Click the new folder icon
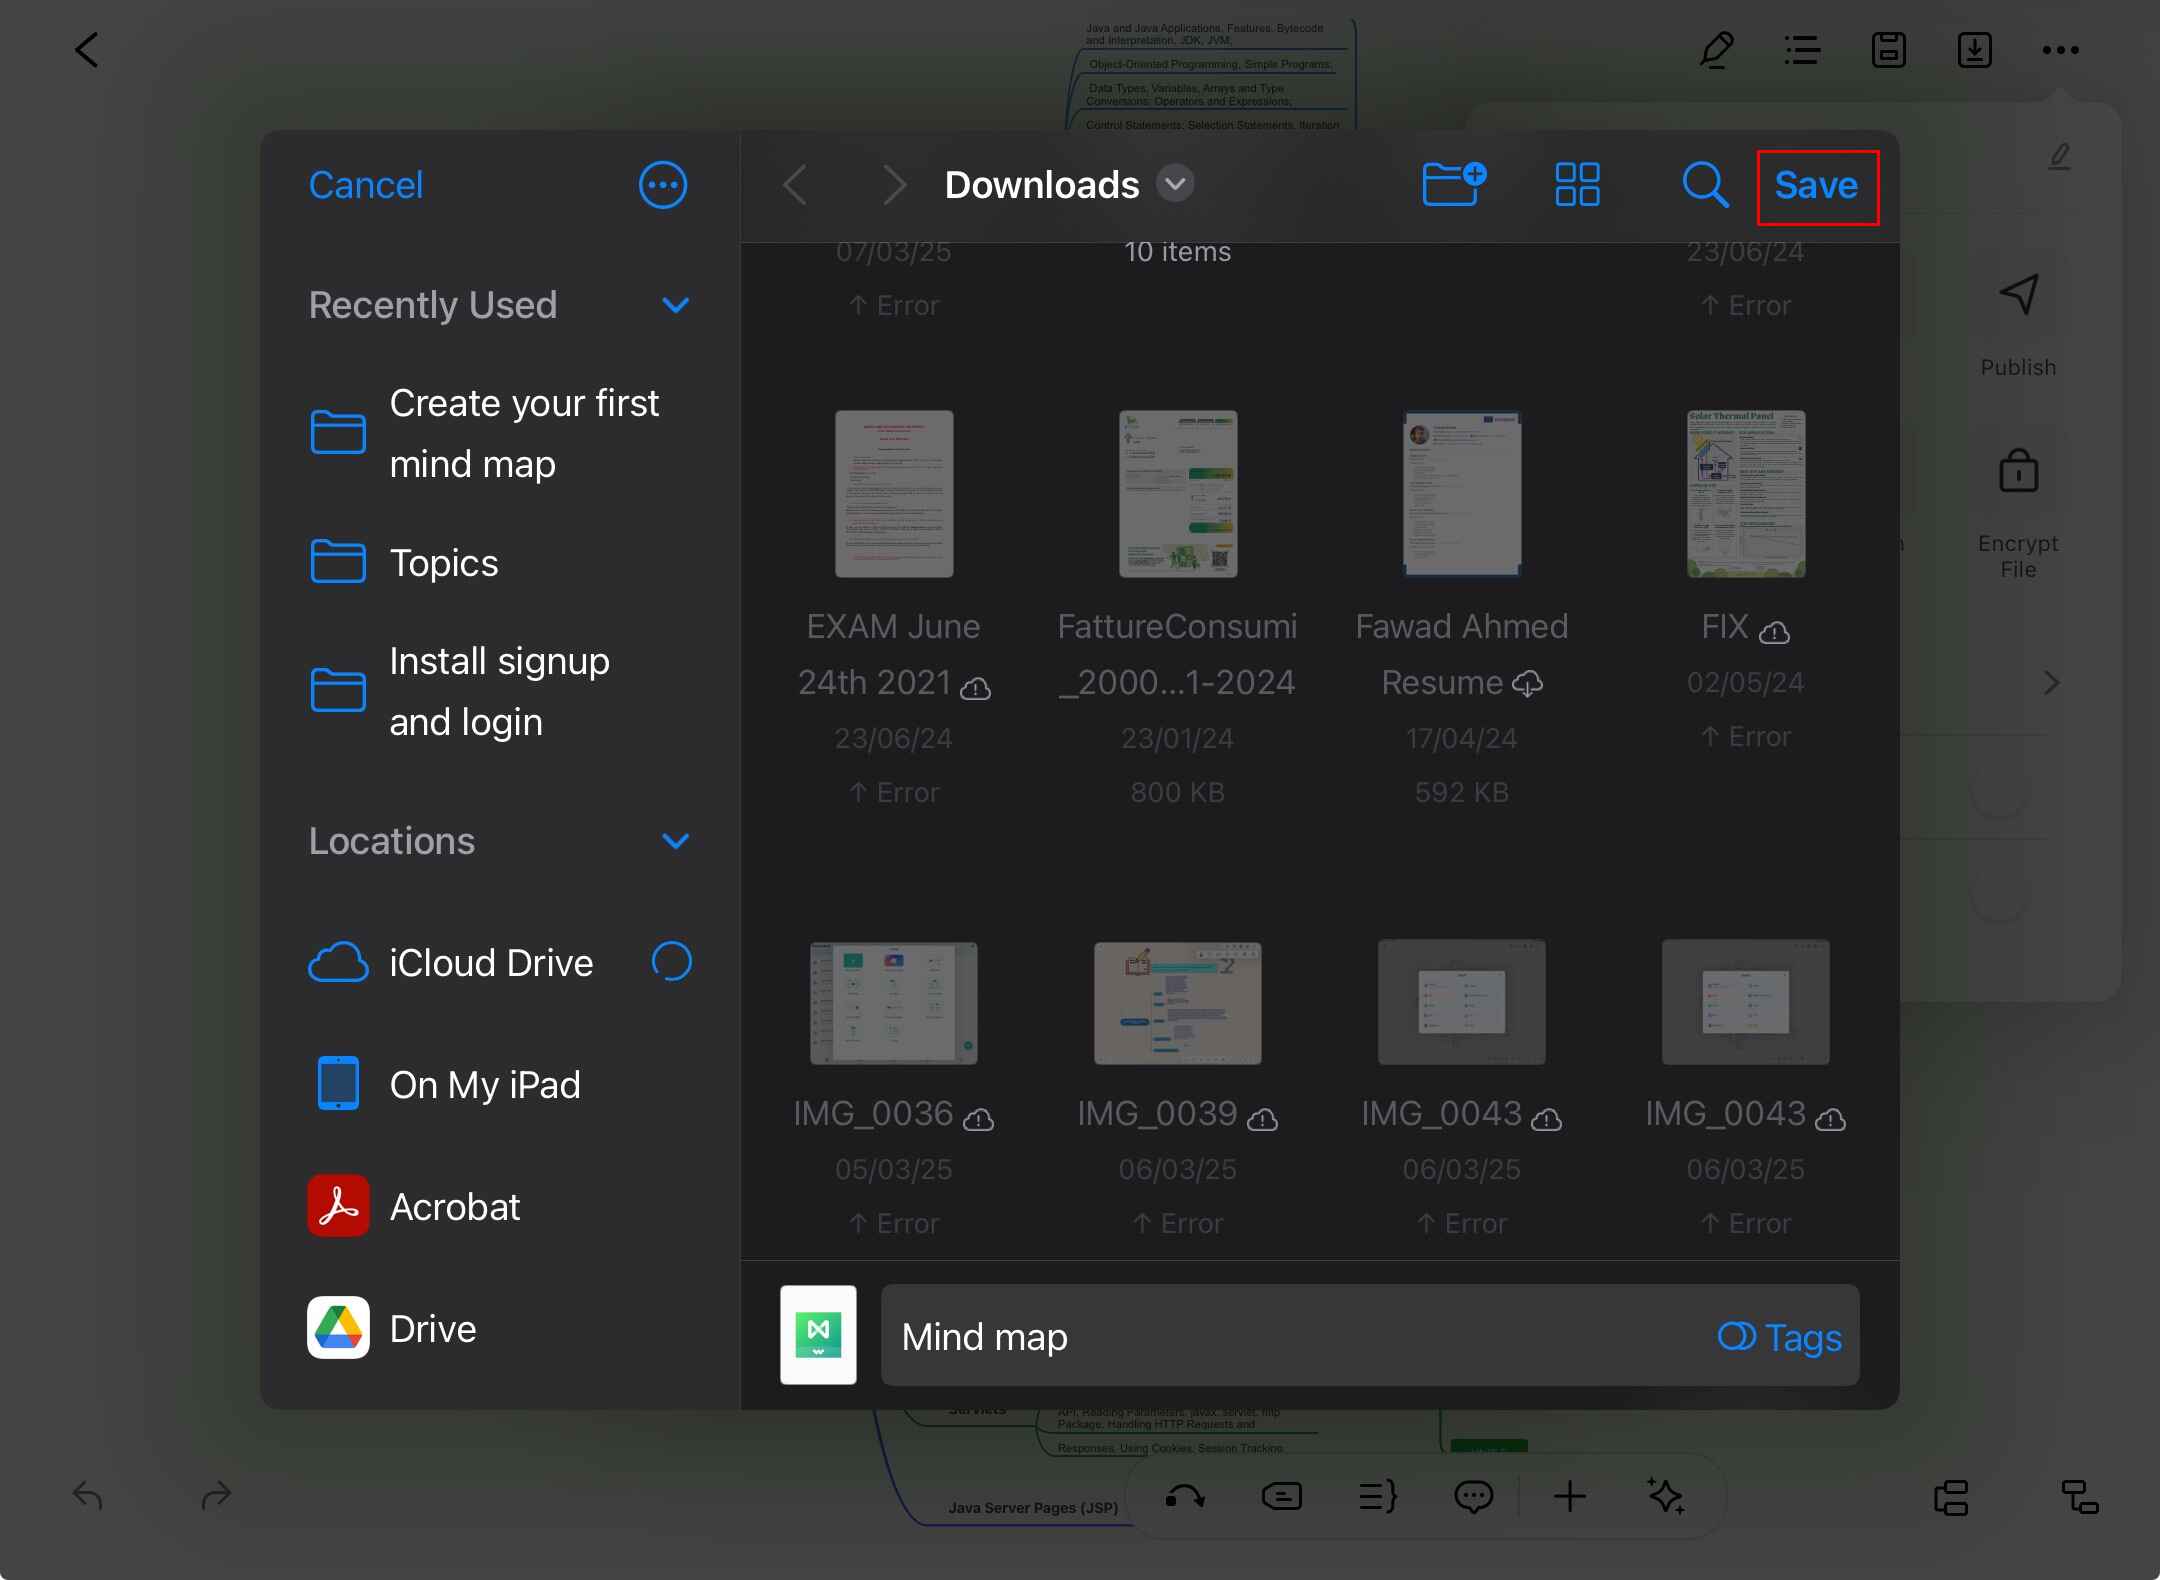This screenshot has width=2160, height=1580. [x=1453, y=185]
